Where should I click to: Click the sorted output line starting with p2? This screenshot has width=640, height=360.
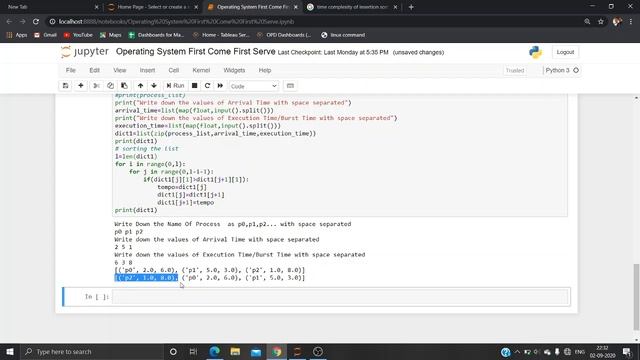pyautogui.click(x=209, y=278)
